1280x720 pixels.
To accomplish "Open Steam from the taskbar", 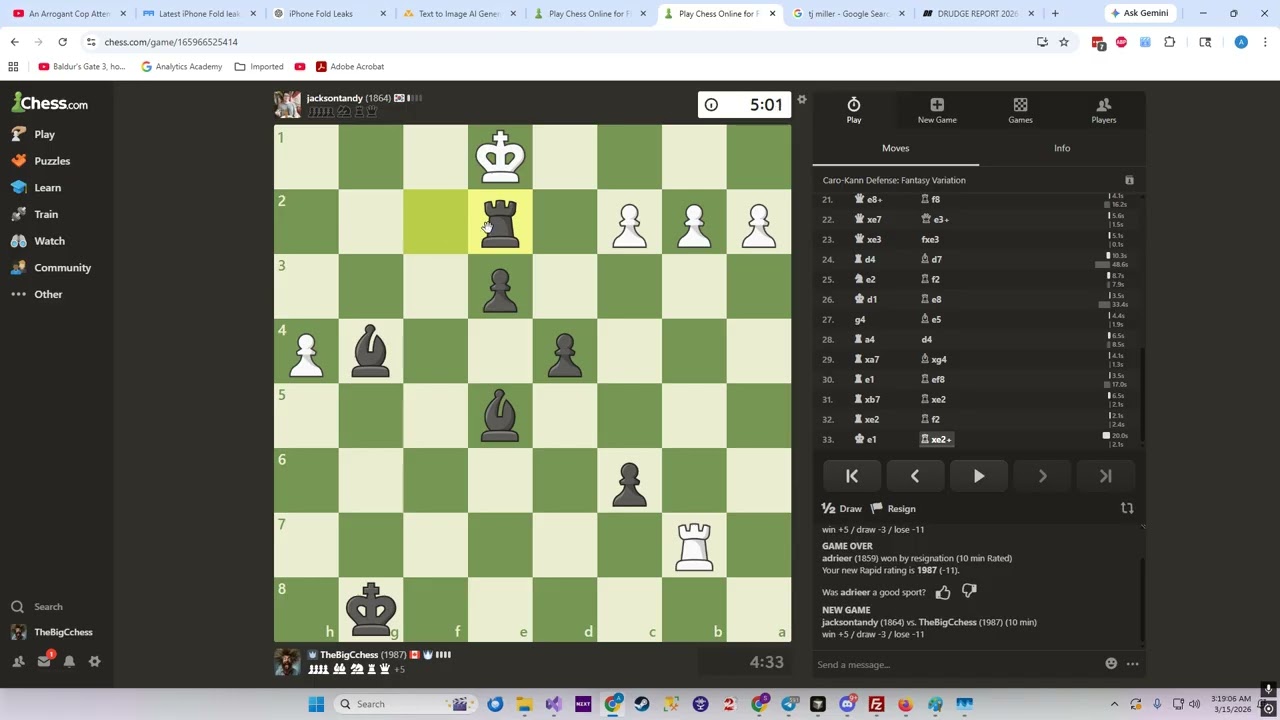I will [x=642, y=704].
